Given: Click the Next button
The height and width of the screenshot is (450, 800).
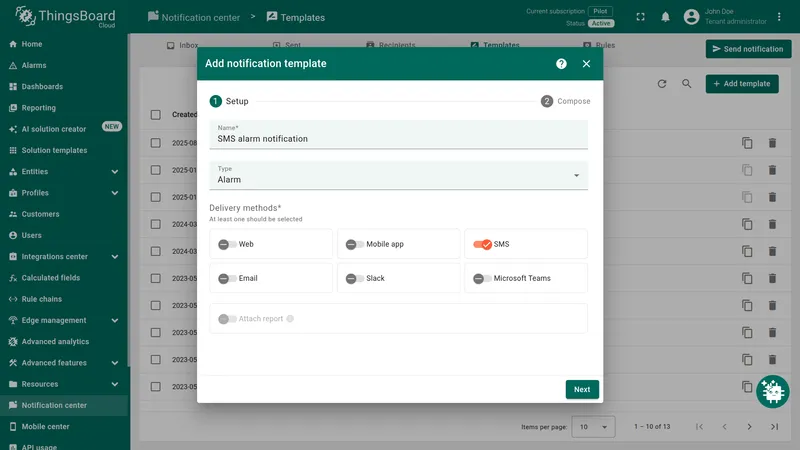Looking at the screenshot, I should pyautogui.click(x=582, y=389).
